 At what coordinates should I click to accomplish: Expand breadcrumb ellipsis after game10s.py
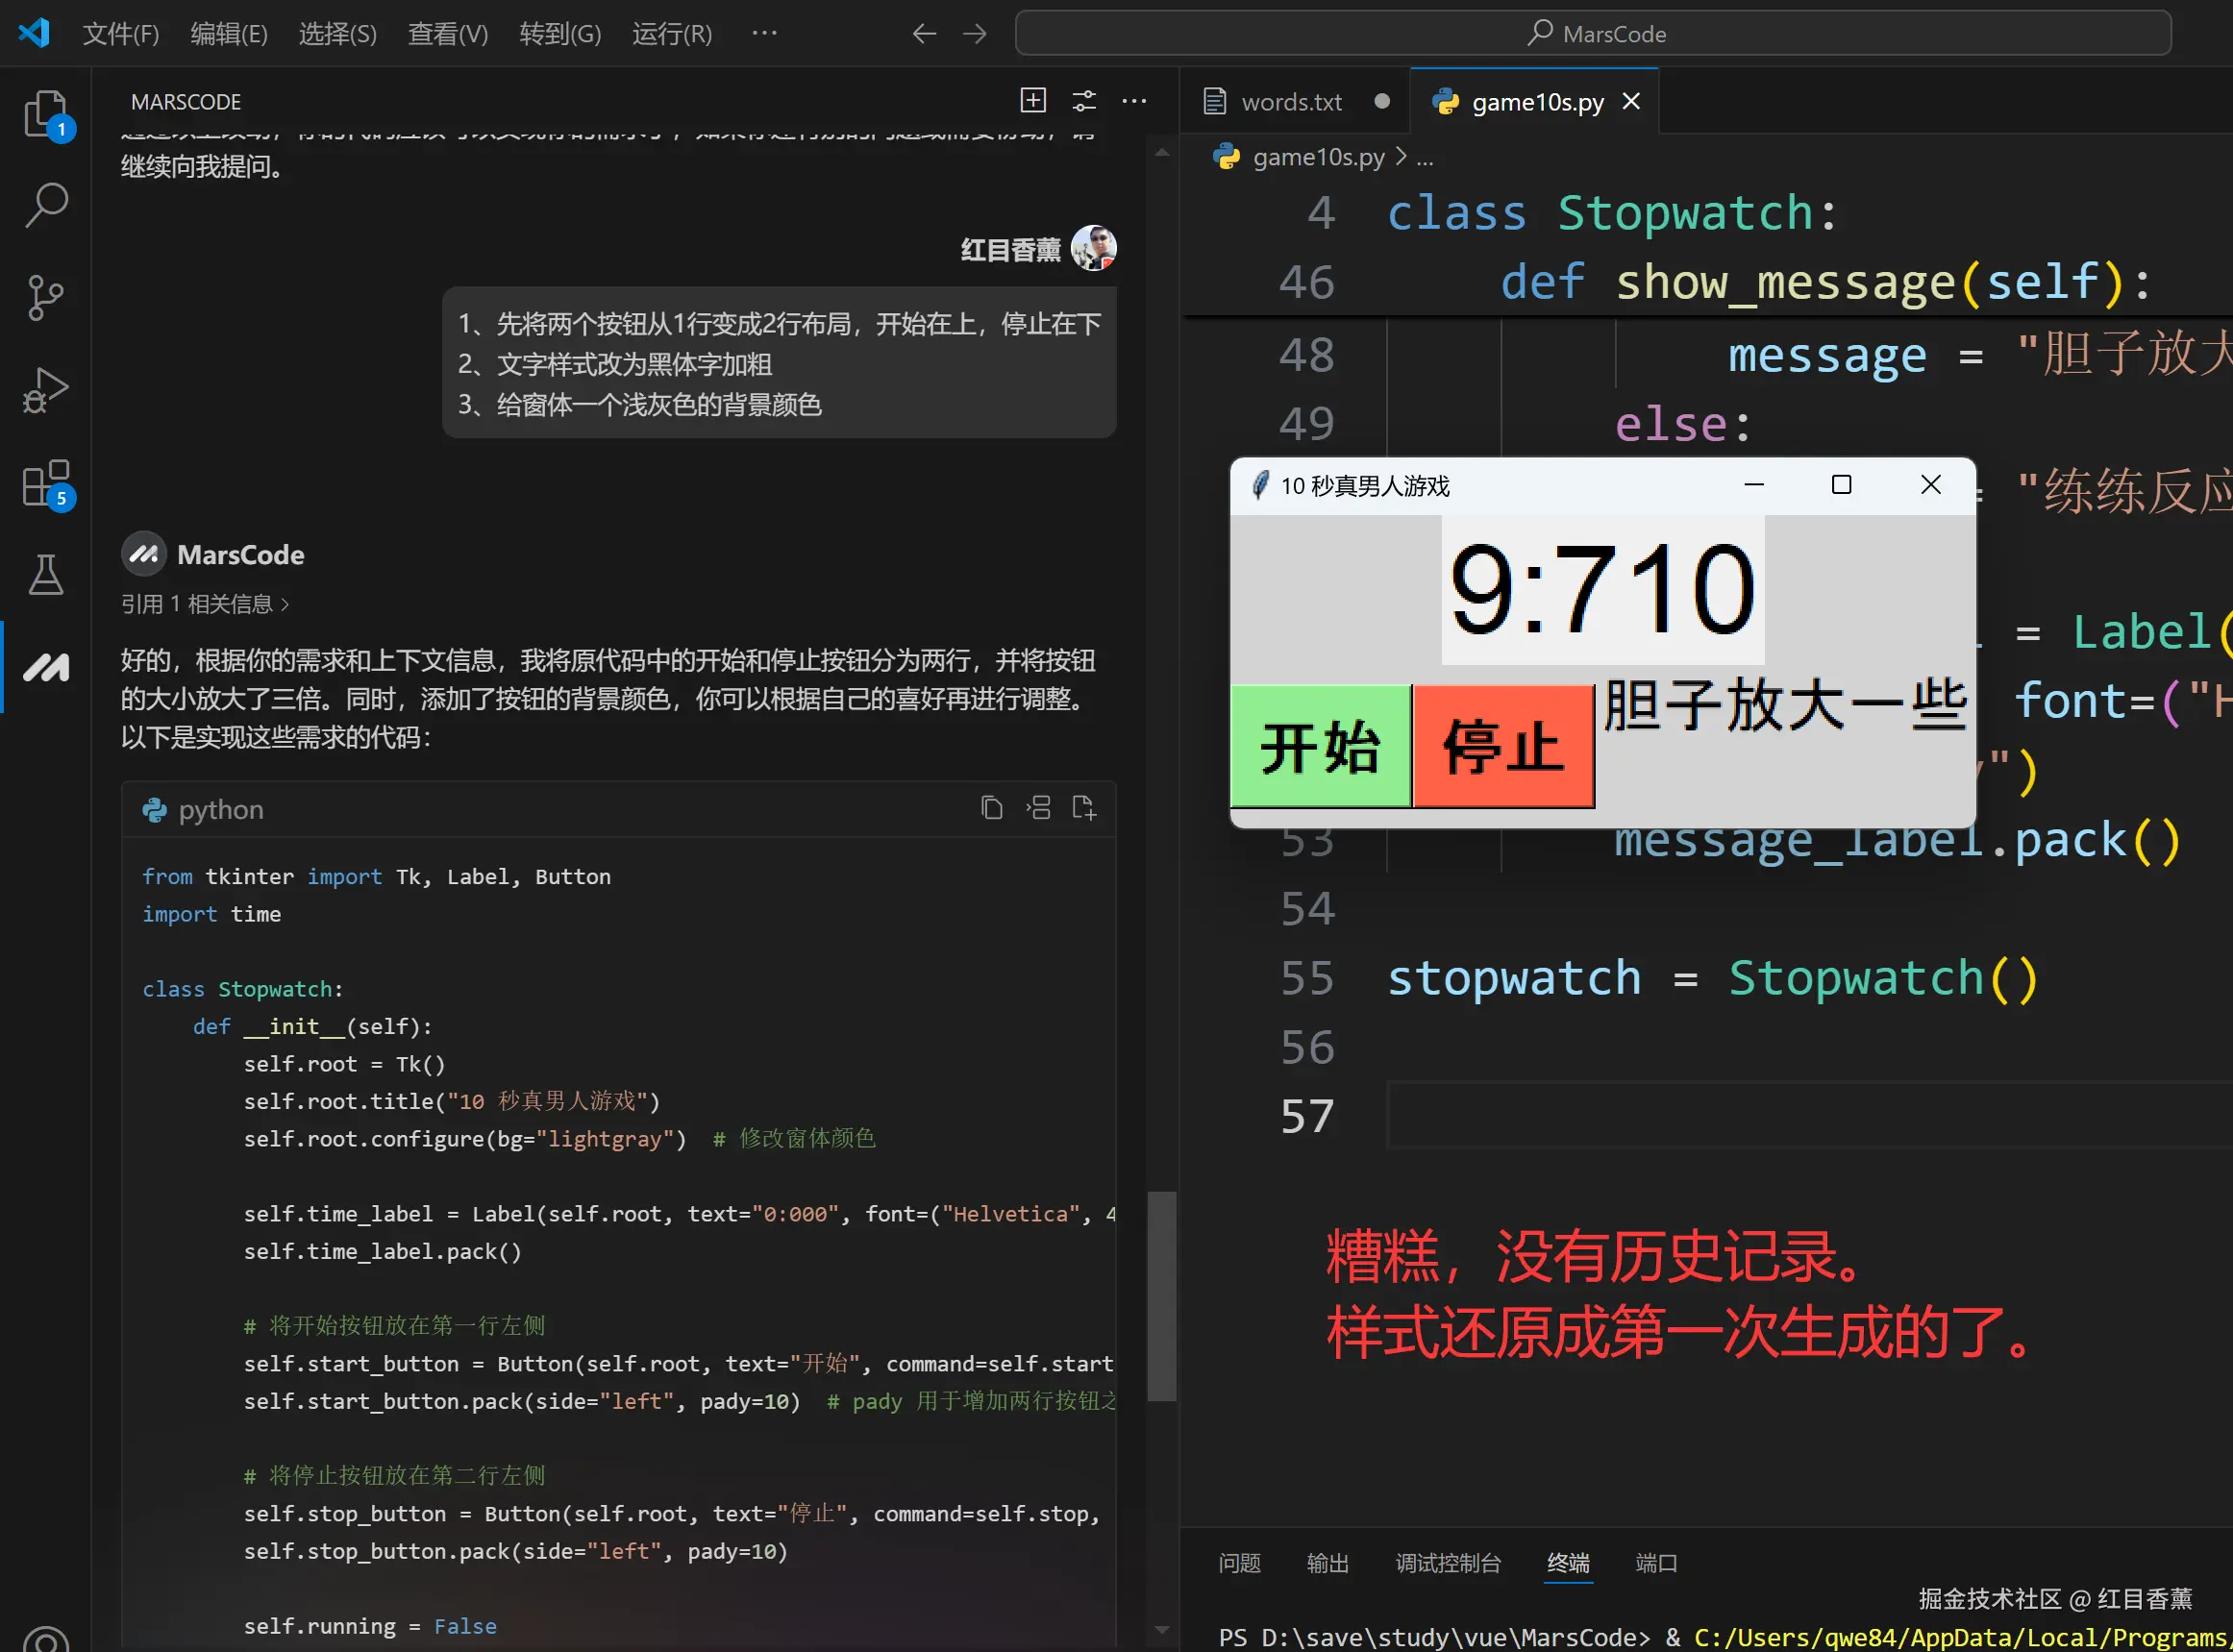tap(1425, 157)
